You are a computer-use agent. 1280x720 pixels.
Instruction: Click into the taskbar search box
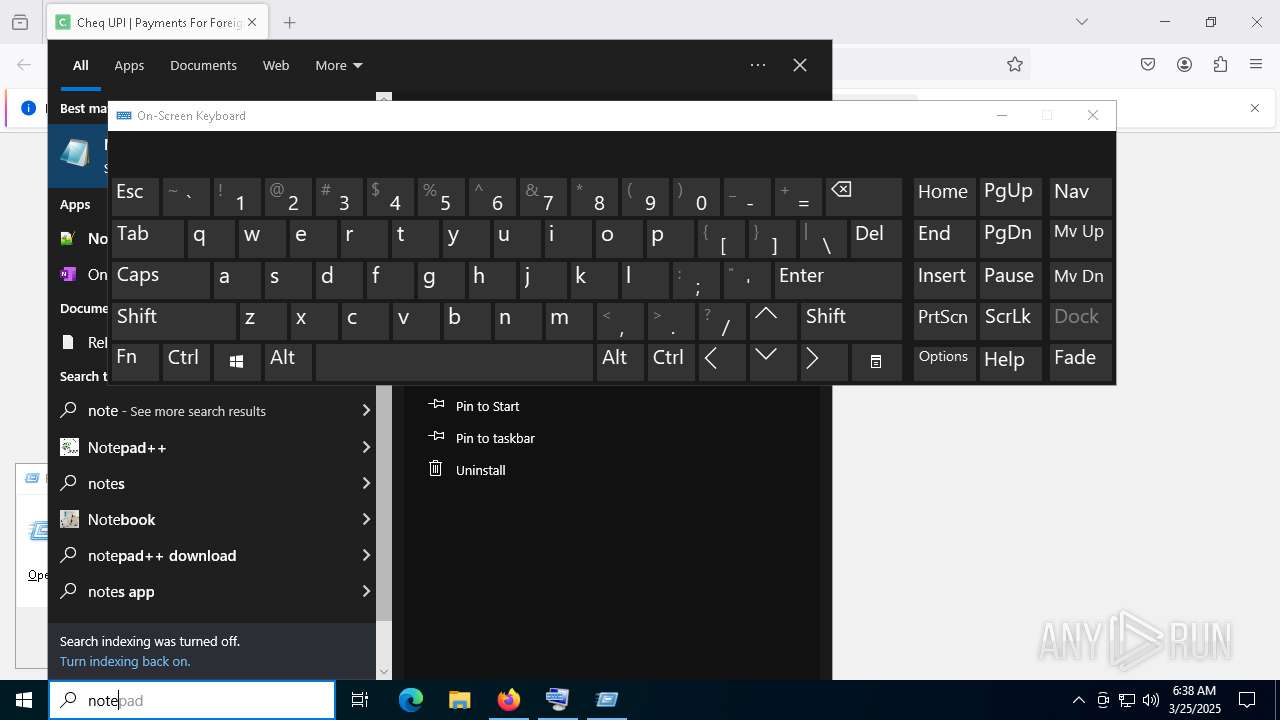click(x=192, y=700)
